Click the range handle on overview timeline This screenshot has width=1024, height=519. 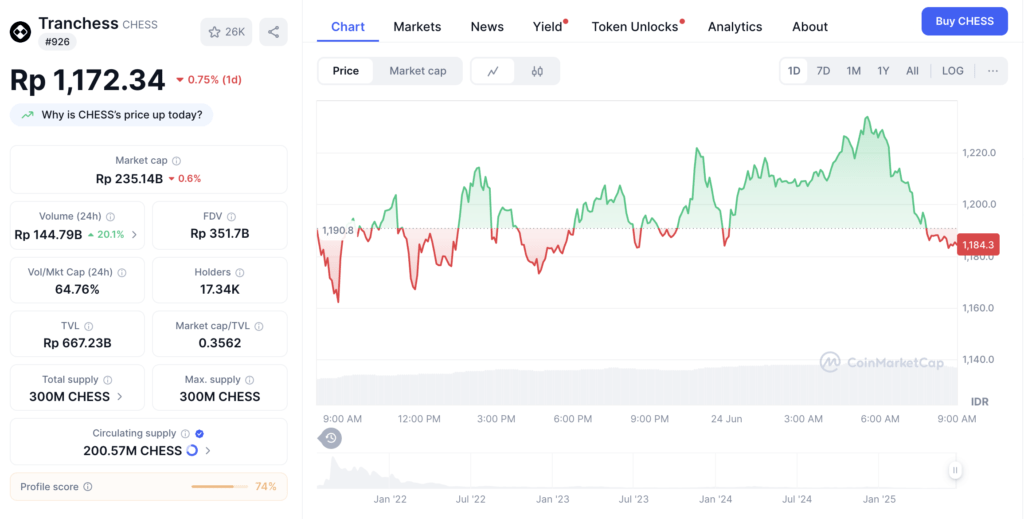pos(955,470)
